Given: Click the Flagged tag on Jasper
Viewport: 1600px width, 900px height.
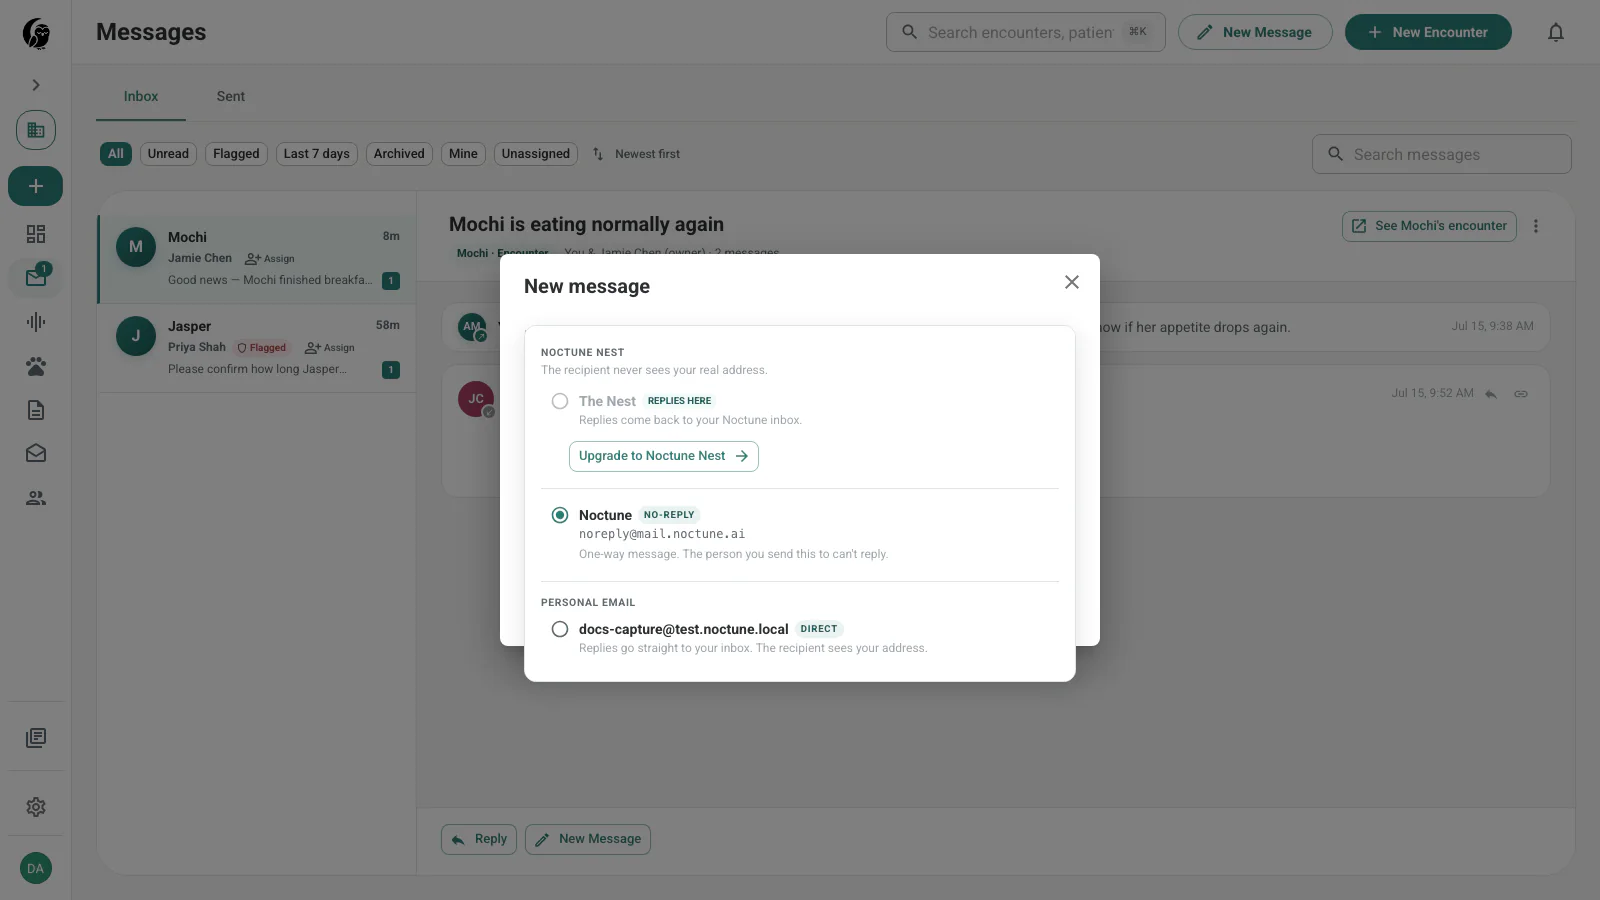Looking at the screenshot, I should 262,348.
